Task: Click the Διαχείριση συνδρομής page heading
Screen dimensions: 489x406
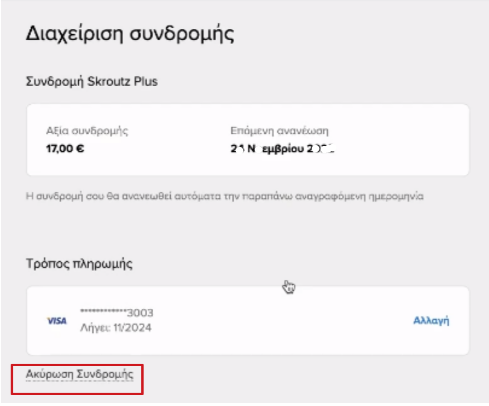Action: 130,34
